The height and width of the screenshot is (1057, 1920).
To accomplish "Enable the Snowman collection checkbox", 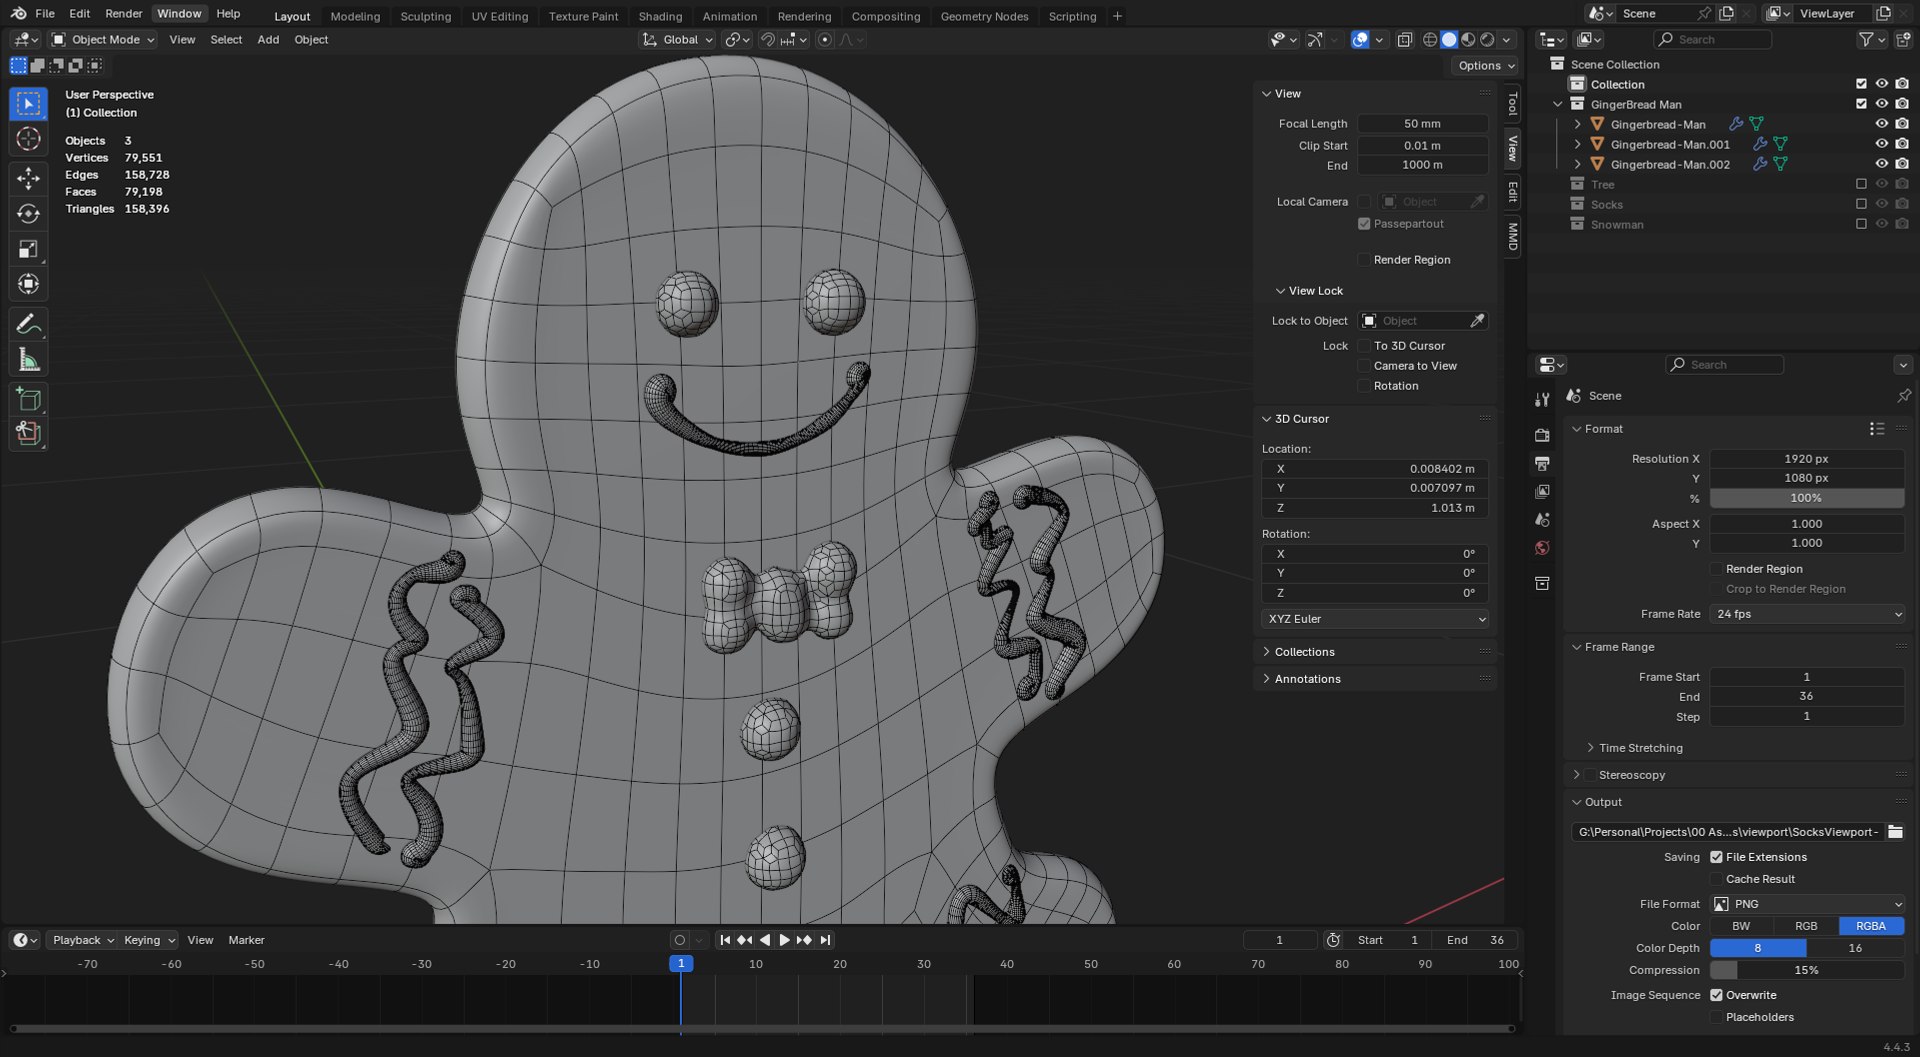I will pos(1861,224).
